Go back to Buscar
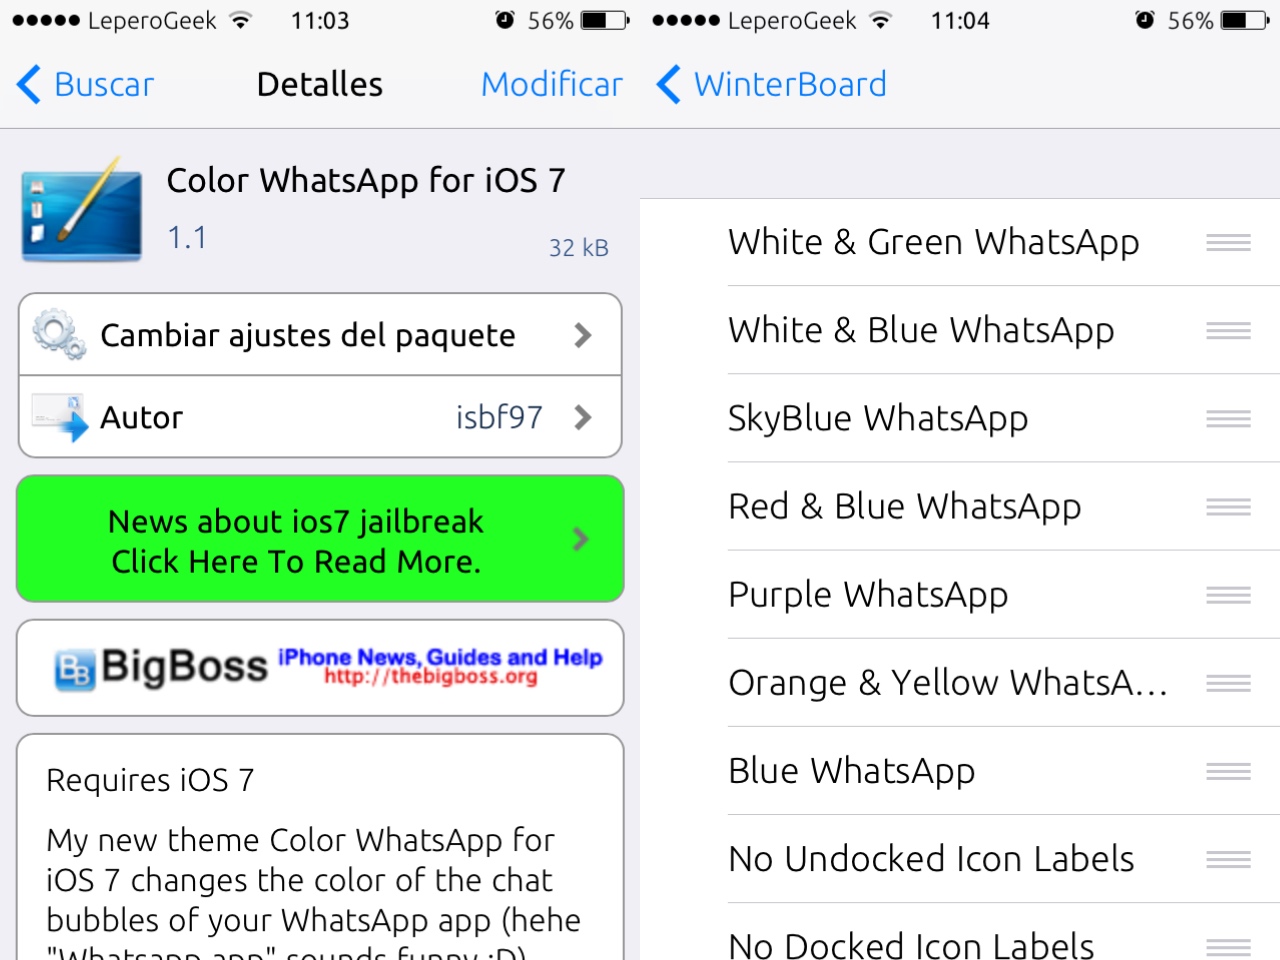This screenshot has height=960, width=1280. coord(86,84)
